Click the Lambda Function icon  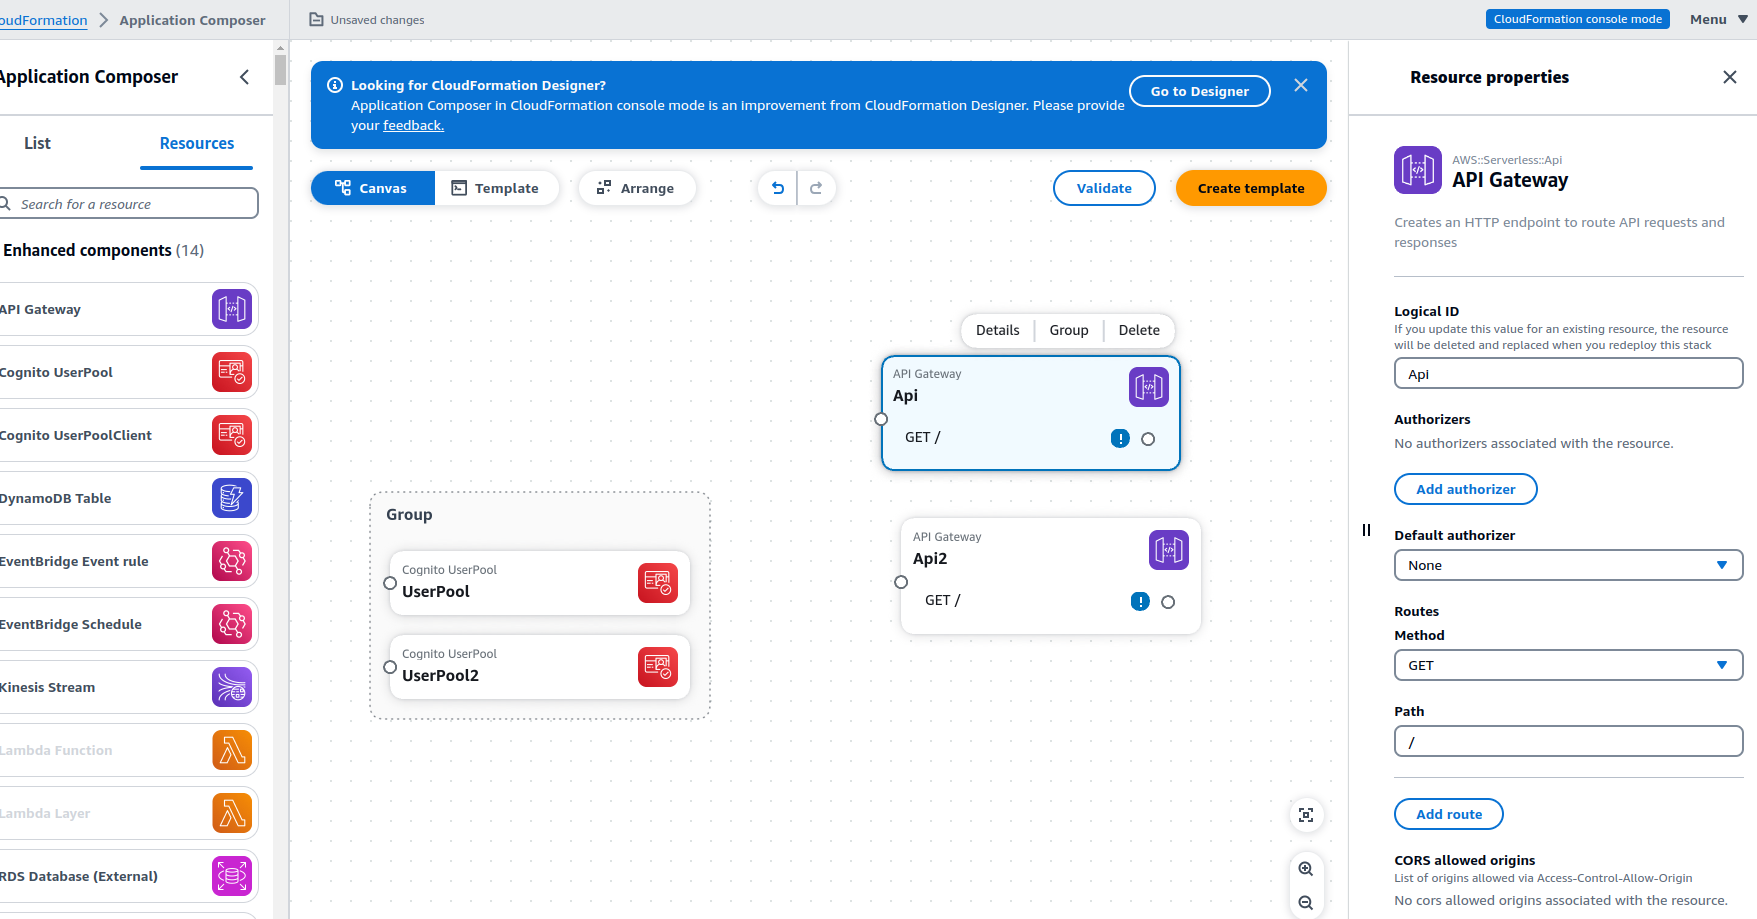pos(232,750)
